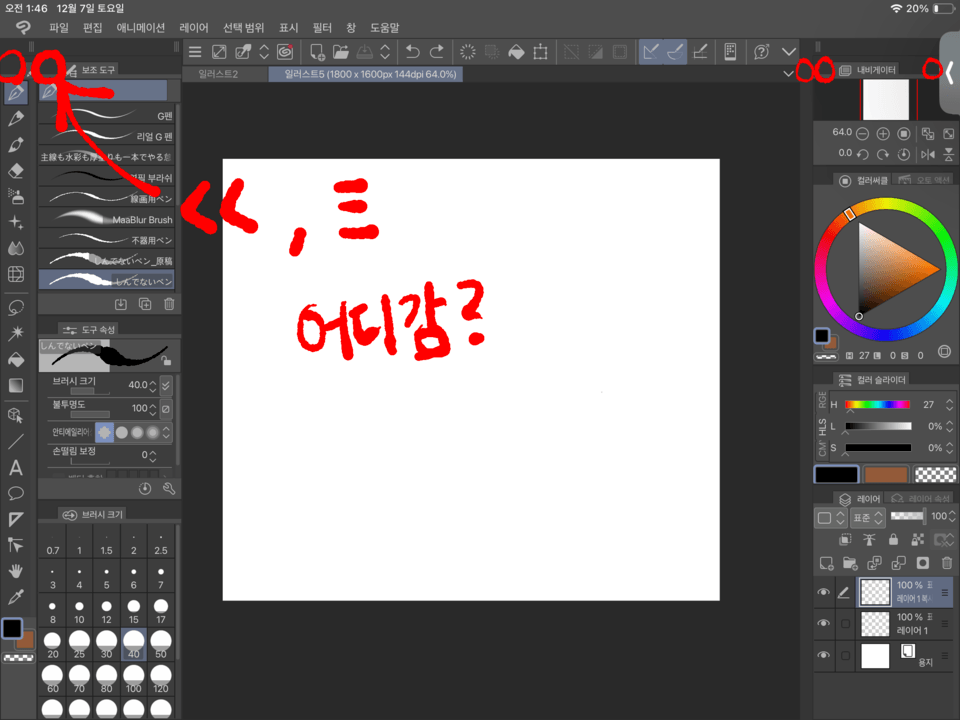The width and height of the screenshot is (960, 720).
Task: Toggle the lock icon on brush preview
Action: pyautogui.click(x=166, y=361)
